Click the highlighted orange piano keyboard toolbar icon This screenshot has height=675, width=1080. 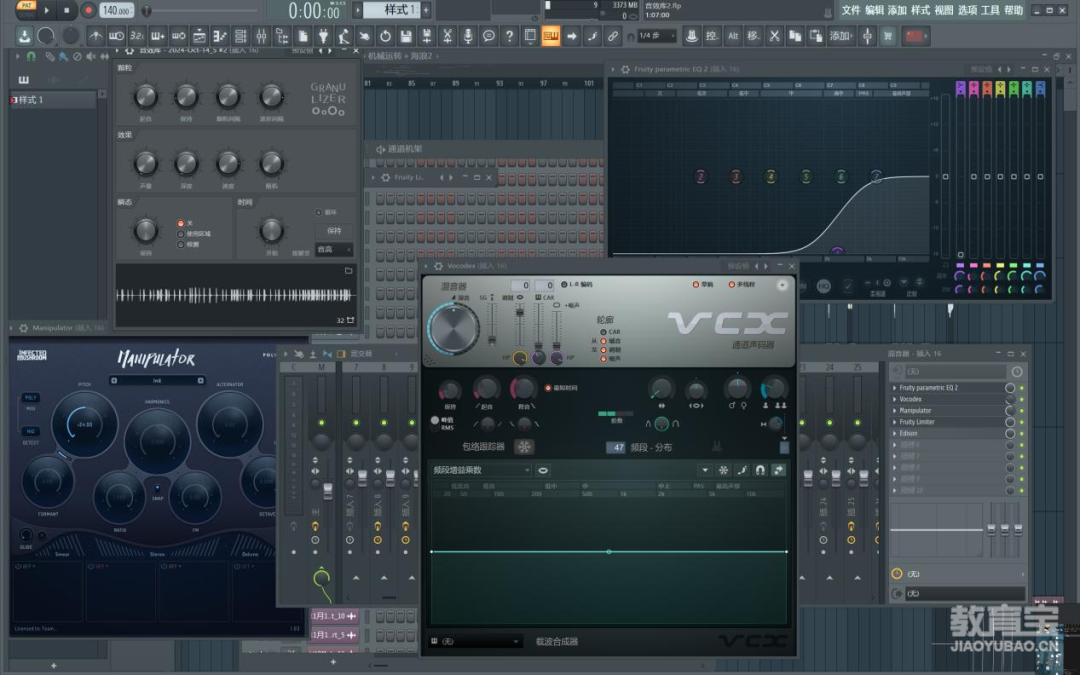550,36
